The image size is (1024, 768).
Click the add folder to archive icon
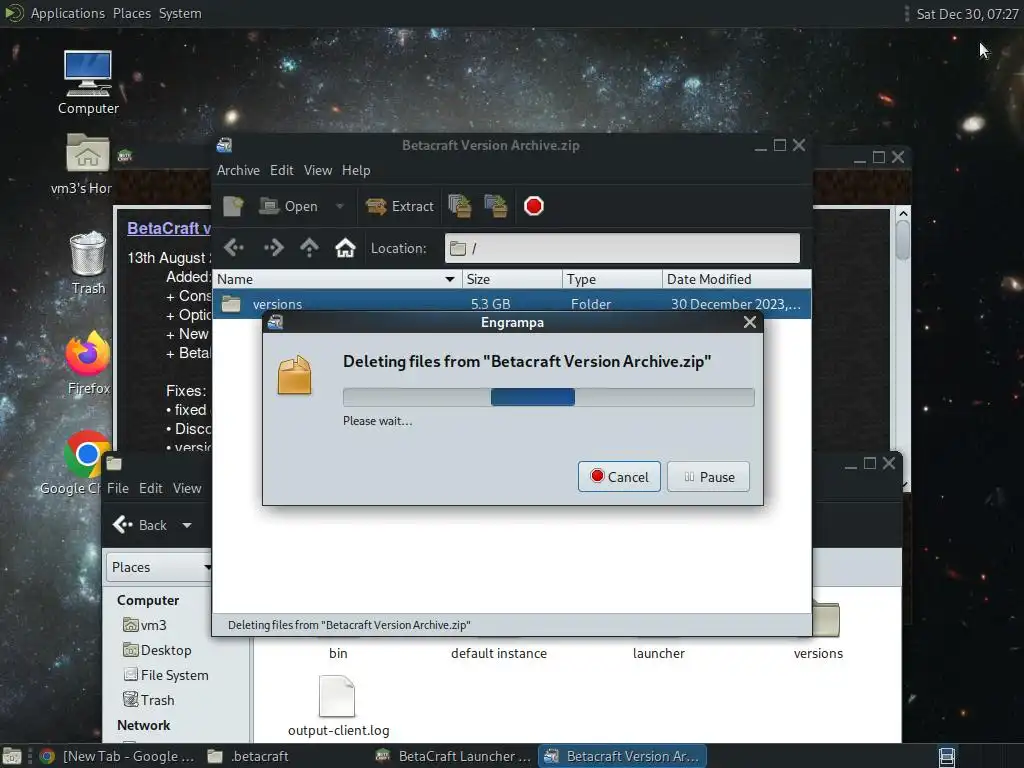496,206
